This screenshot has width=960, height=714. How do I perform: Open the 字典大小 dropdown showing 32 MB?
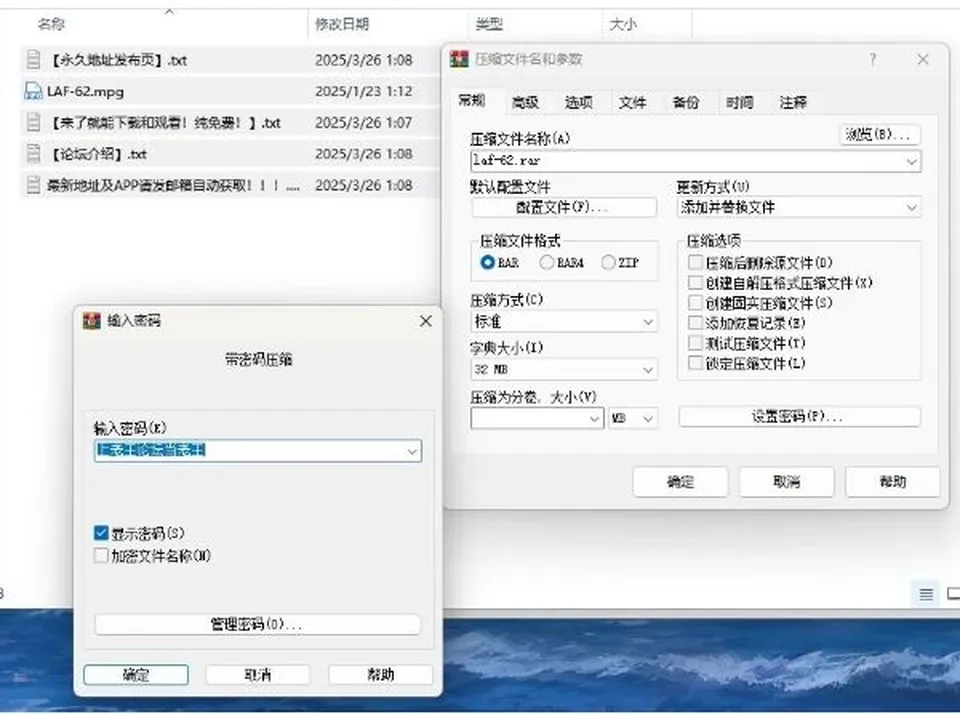click(564, 369)
